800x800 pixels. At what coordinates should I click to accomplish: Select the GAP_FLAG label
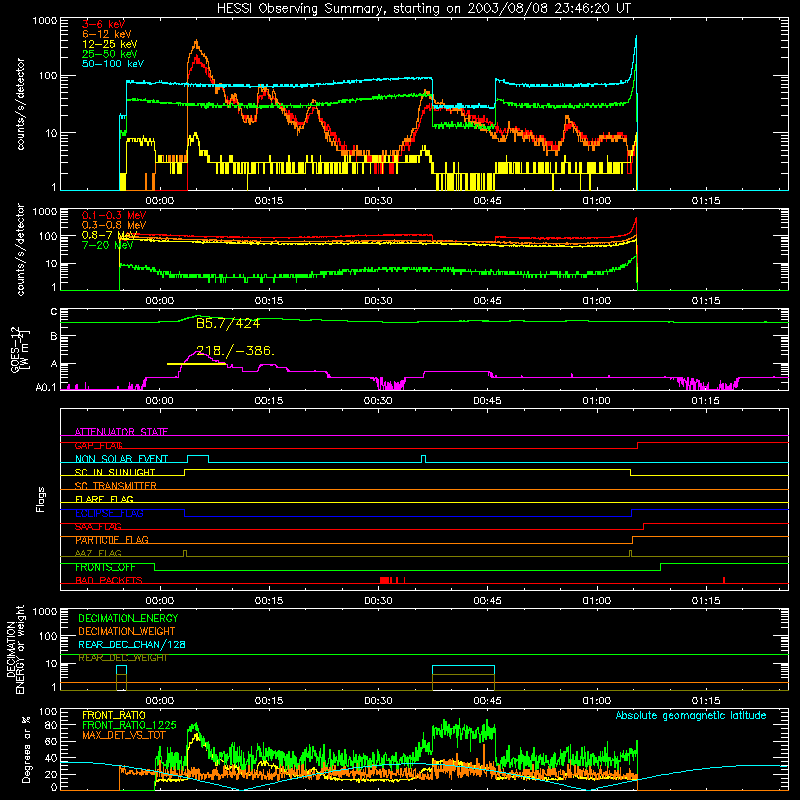click(98, 445)
